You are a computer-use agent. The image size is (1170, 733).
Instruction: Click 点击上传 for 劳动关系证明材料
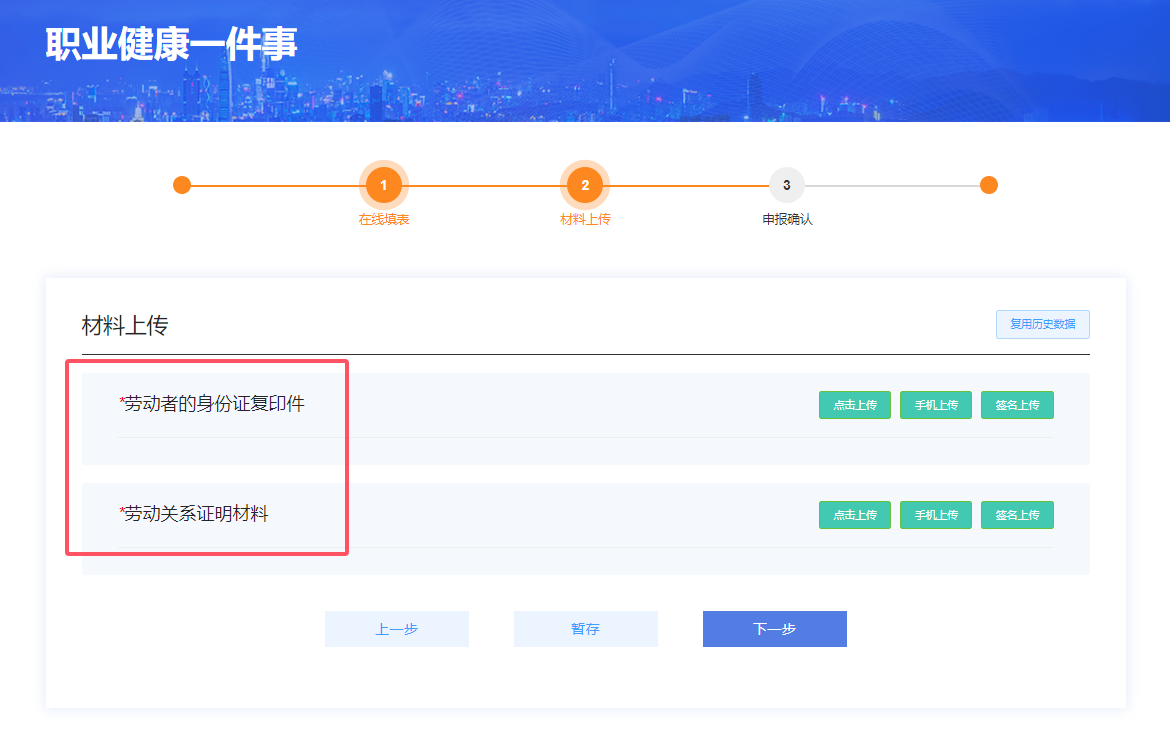pos(855,515)
